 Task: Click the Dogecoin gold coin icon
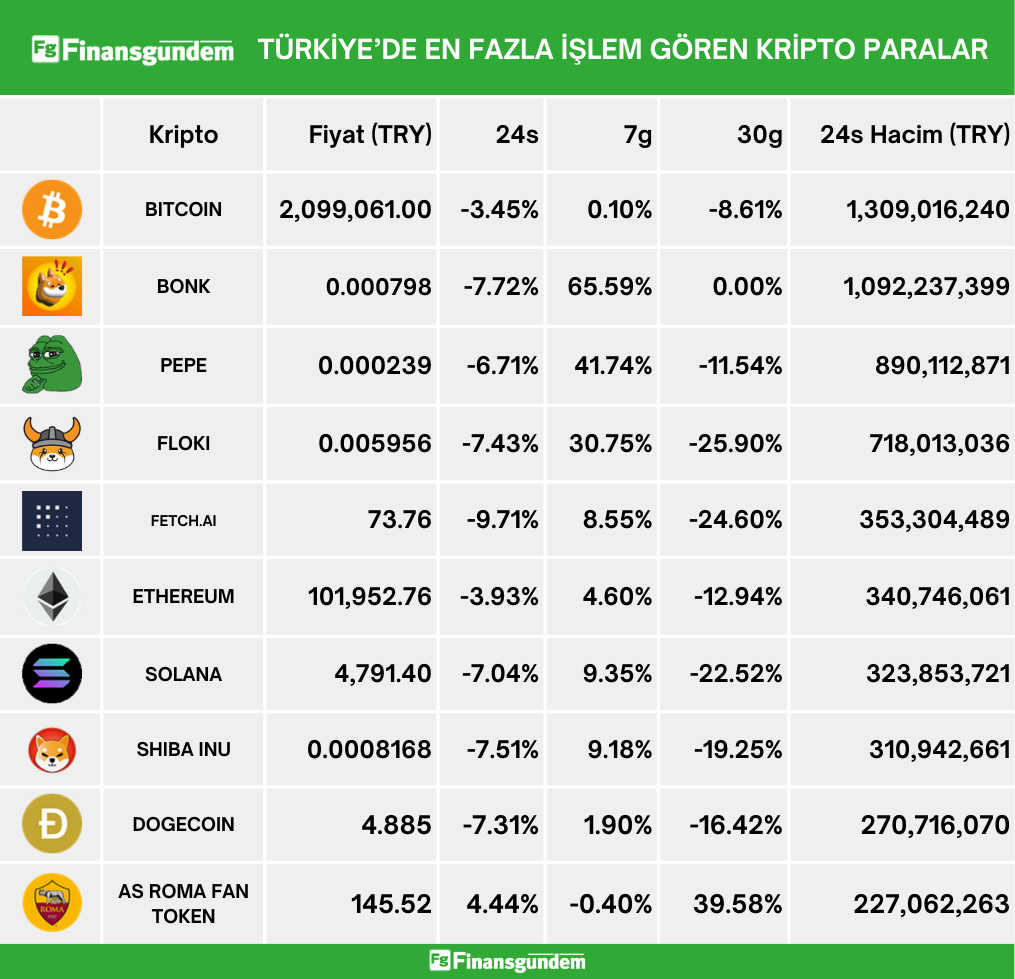[52, 825]
